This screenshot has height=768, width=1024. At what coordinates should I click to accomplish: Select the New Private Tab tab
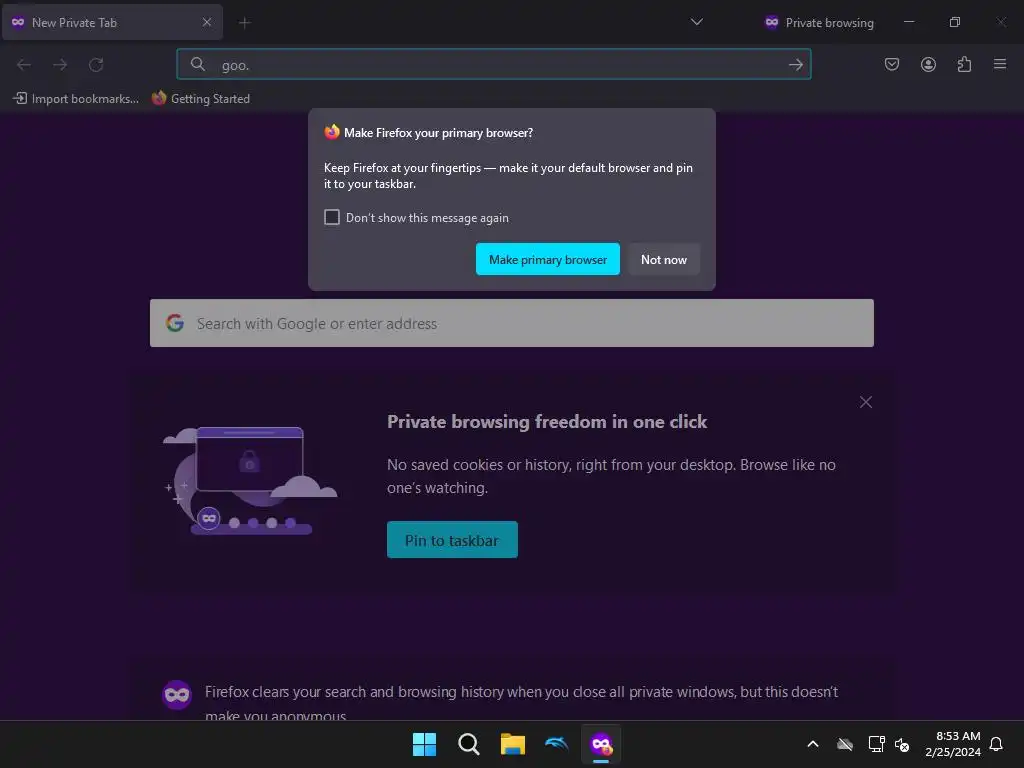click(112, 22)
